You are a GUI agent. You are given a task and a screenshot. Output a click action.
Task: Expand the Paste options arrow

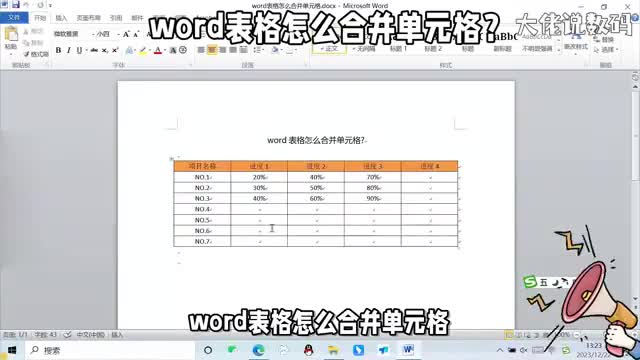11,53
